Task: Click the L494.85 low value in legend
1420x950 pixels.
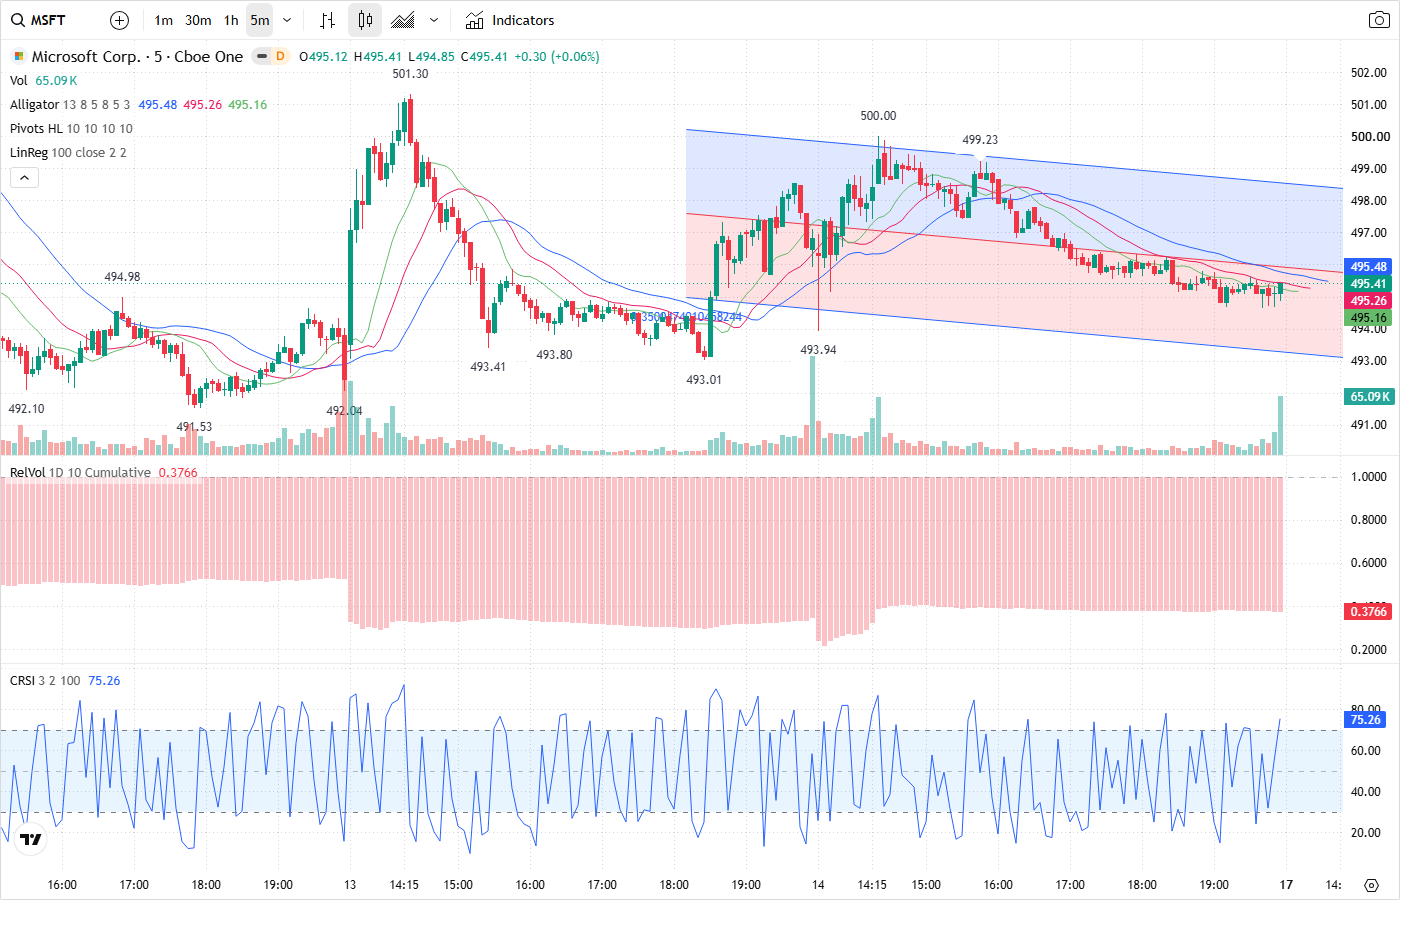Action: pos(431,57)
